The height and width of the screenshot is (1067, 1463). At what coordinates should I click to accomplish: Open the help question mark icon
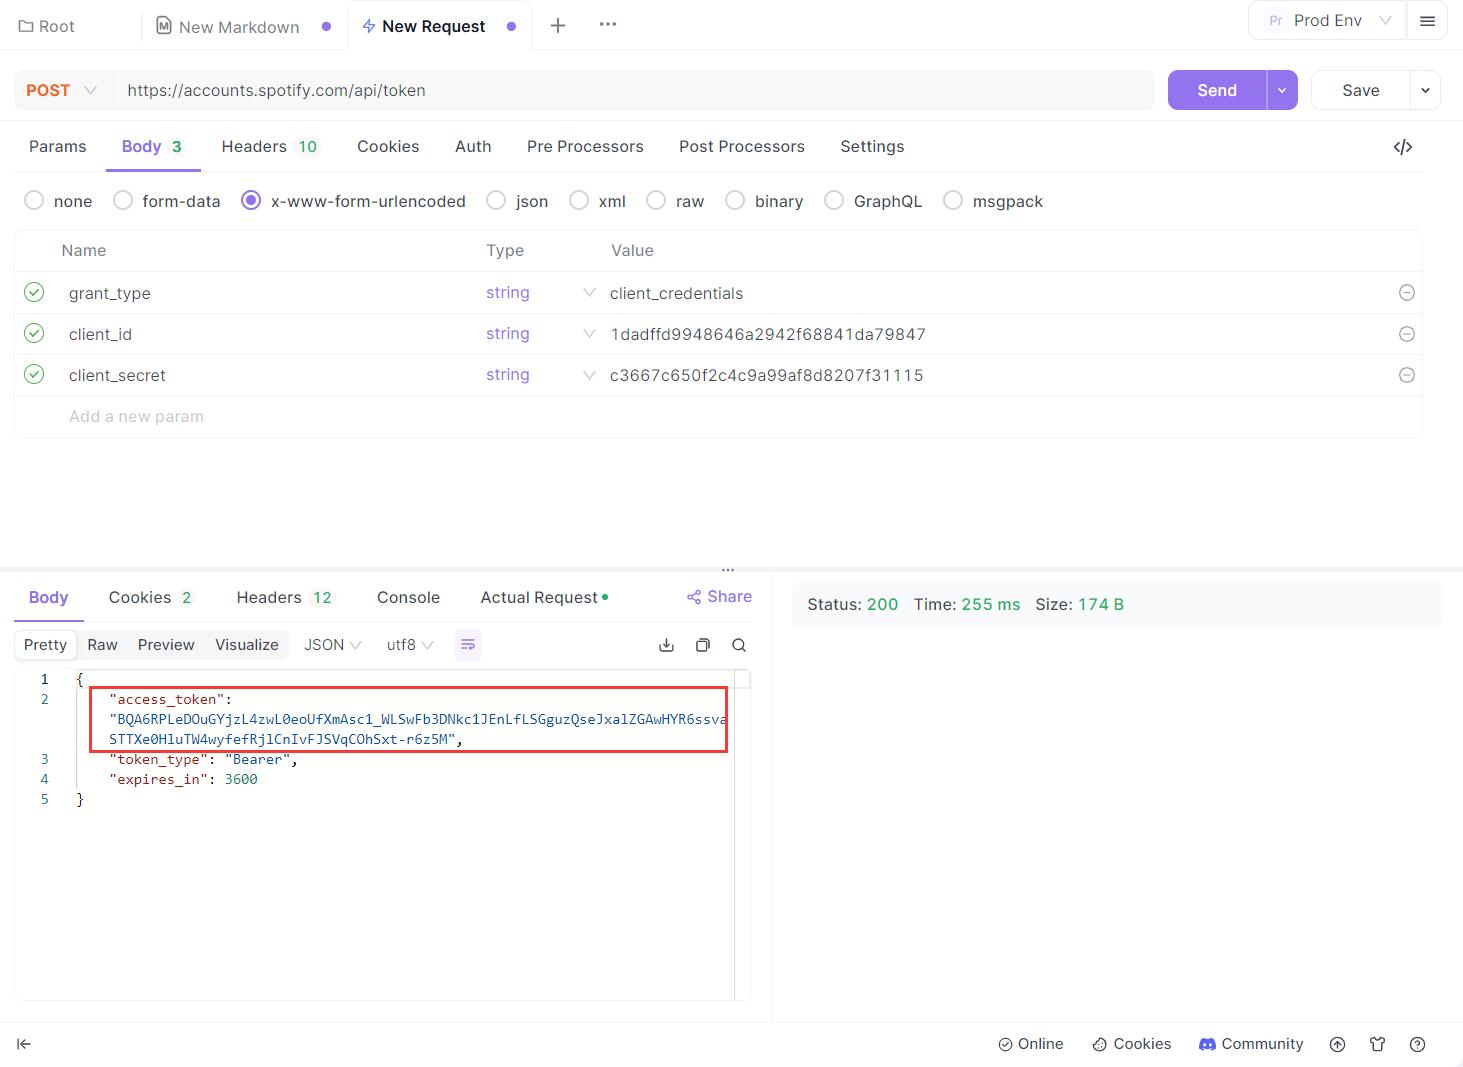pos(1417,1044)
